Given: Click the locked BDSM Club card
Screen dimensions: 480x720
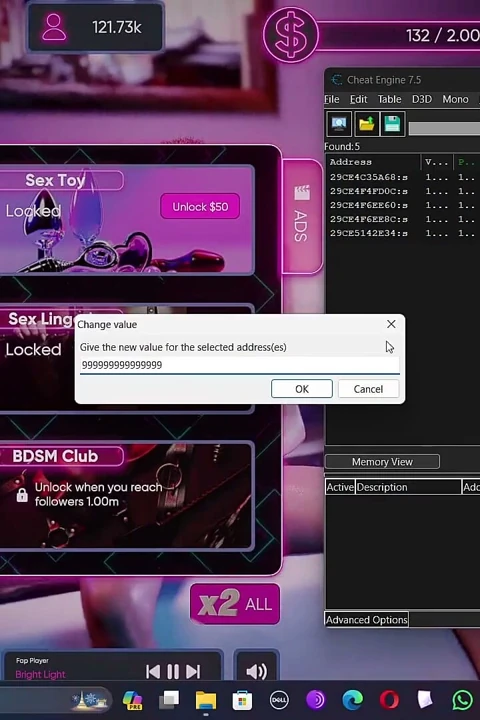Looking at the screenshot, I should 126,495.
